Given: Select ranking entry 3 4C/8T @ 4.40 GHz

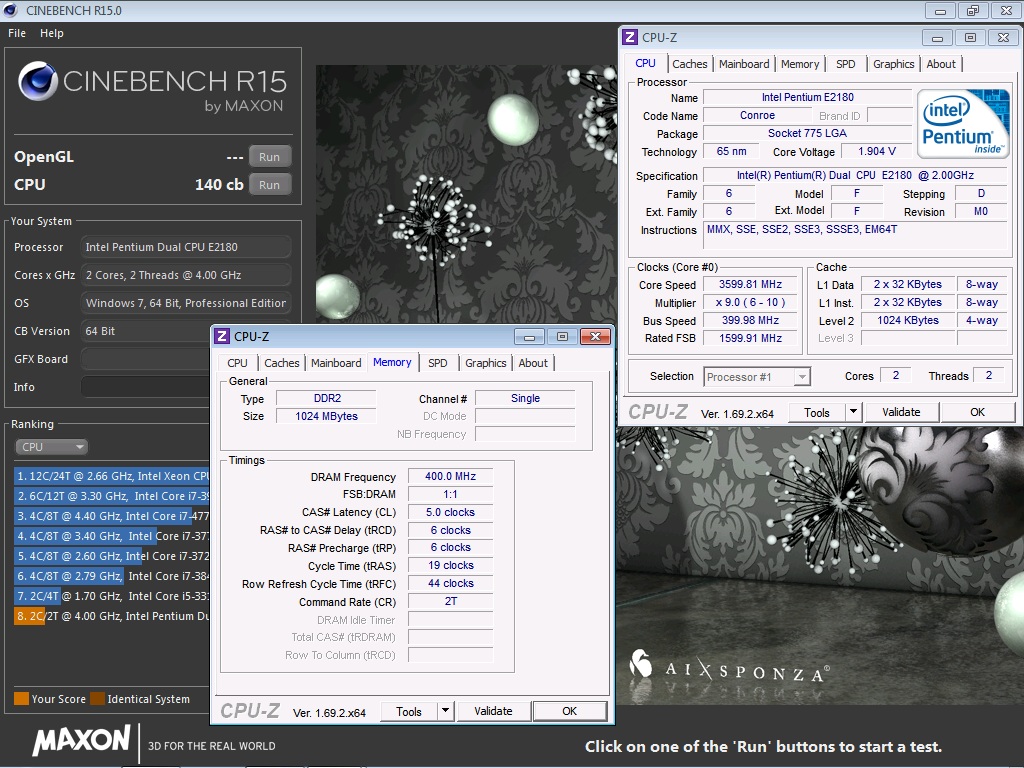Looking at the screenshot, I should coord(112,516).
